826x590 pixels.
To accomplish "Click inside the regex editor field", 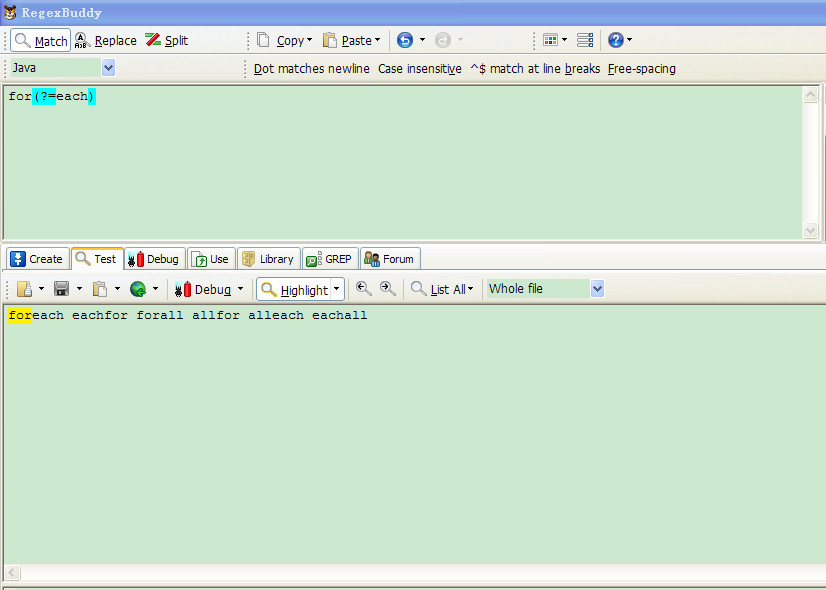I will (x=403, y=163).
